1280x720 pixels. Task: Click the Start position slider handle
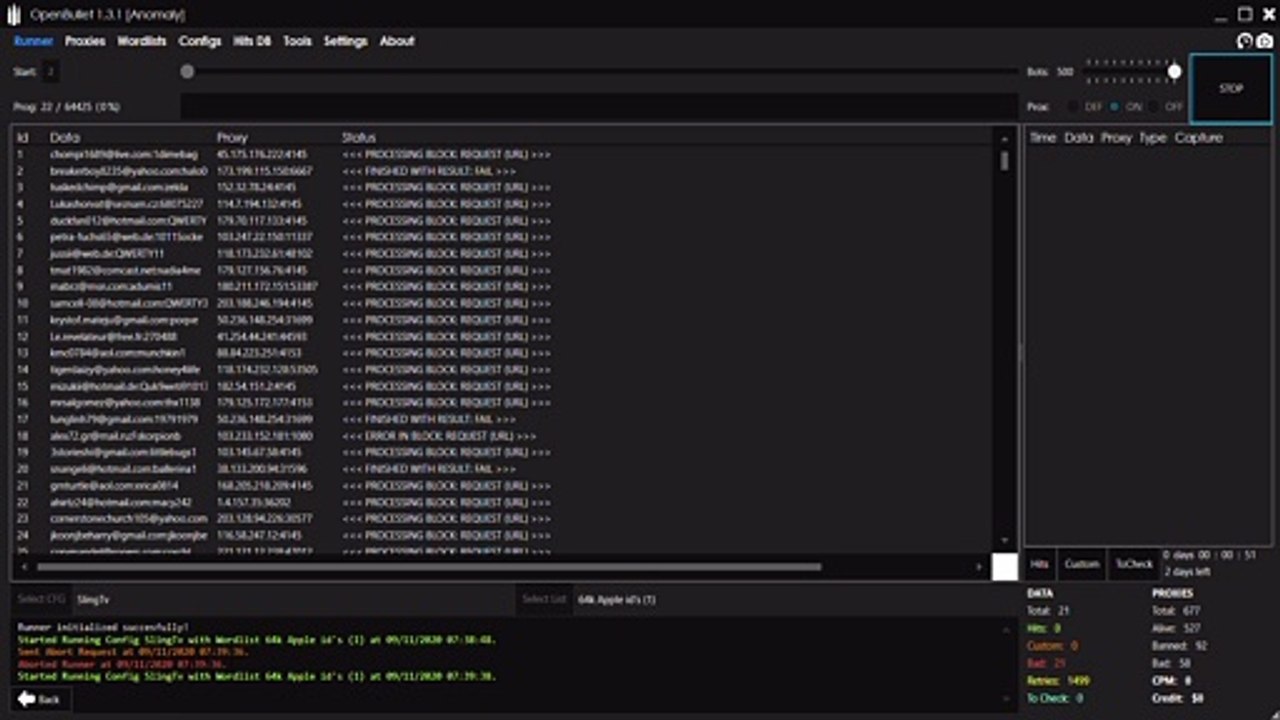point(187,71)
